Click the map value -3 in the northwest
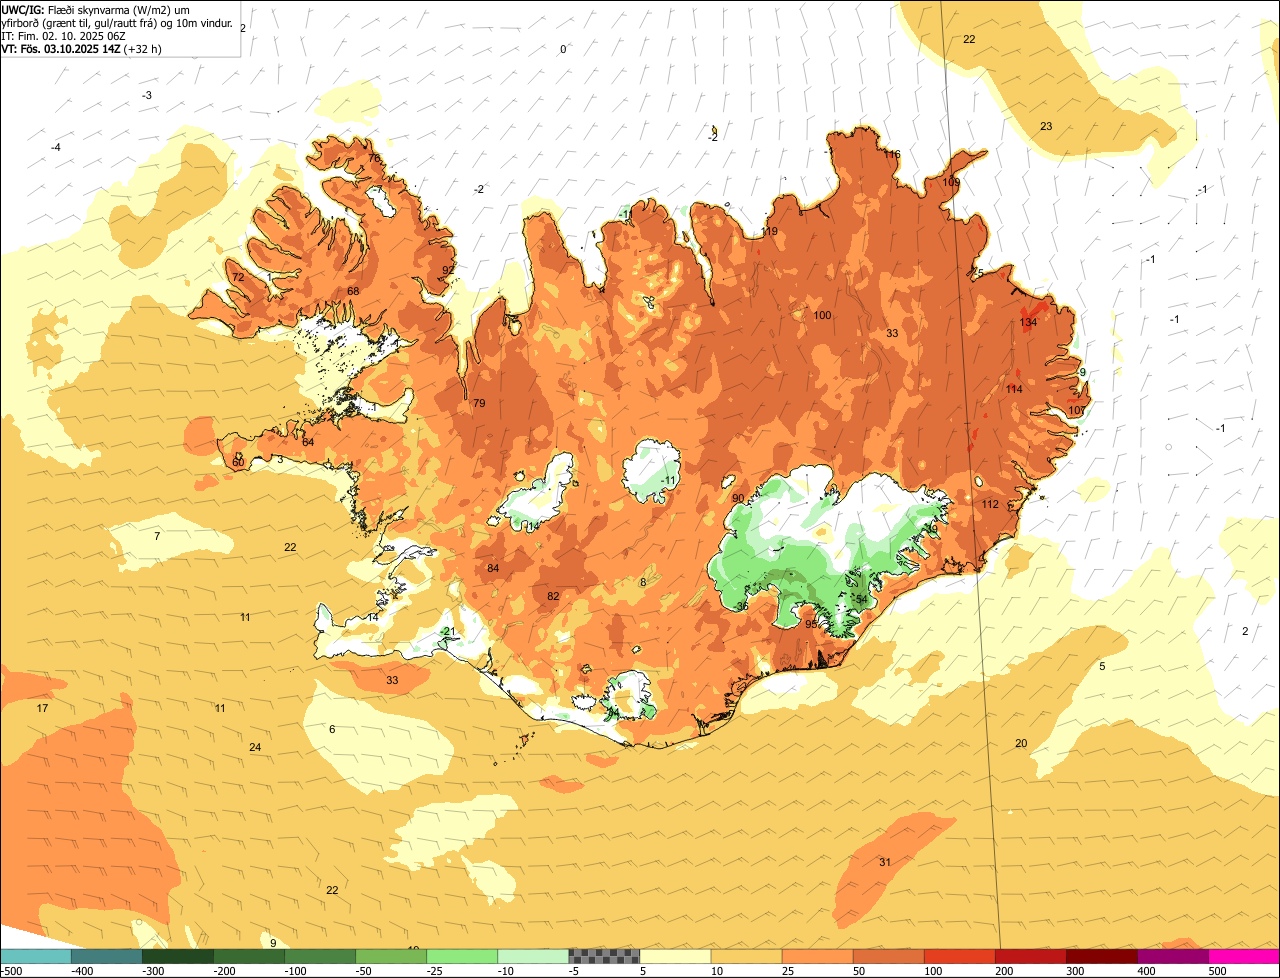 (x=147, y=95)
